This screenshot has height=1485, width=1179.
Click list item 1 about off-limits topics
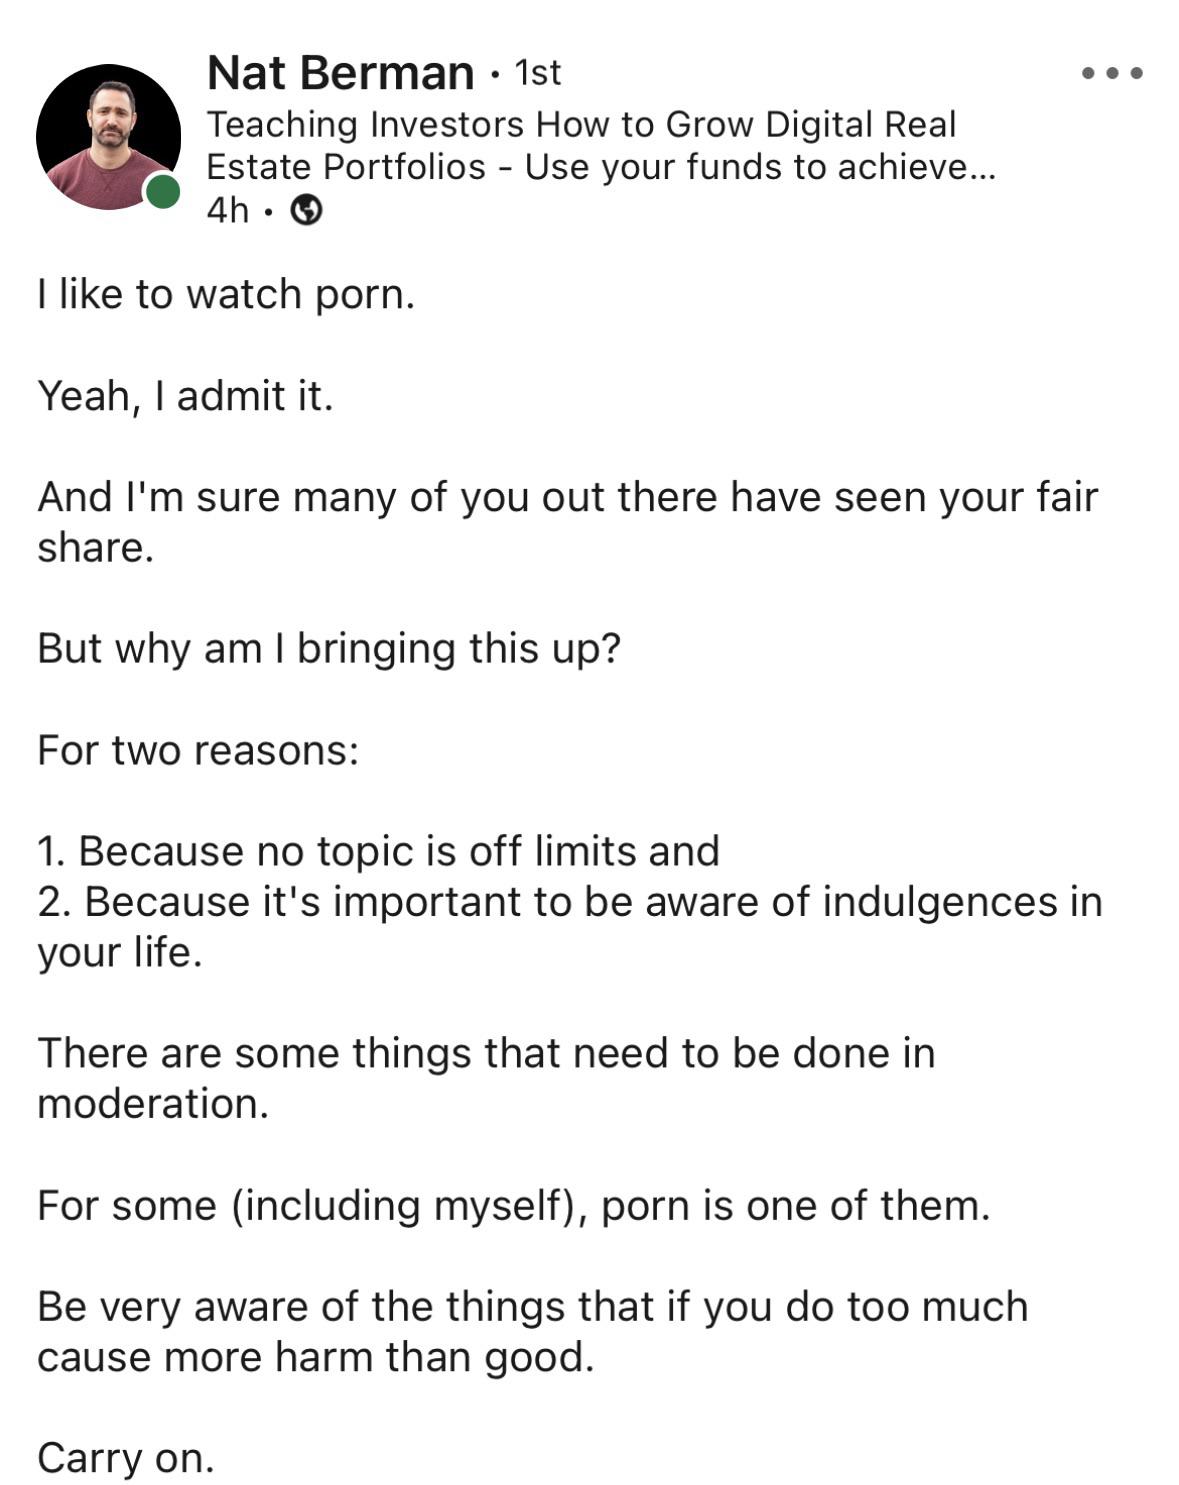coord(378,851)
